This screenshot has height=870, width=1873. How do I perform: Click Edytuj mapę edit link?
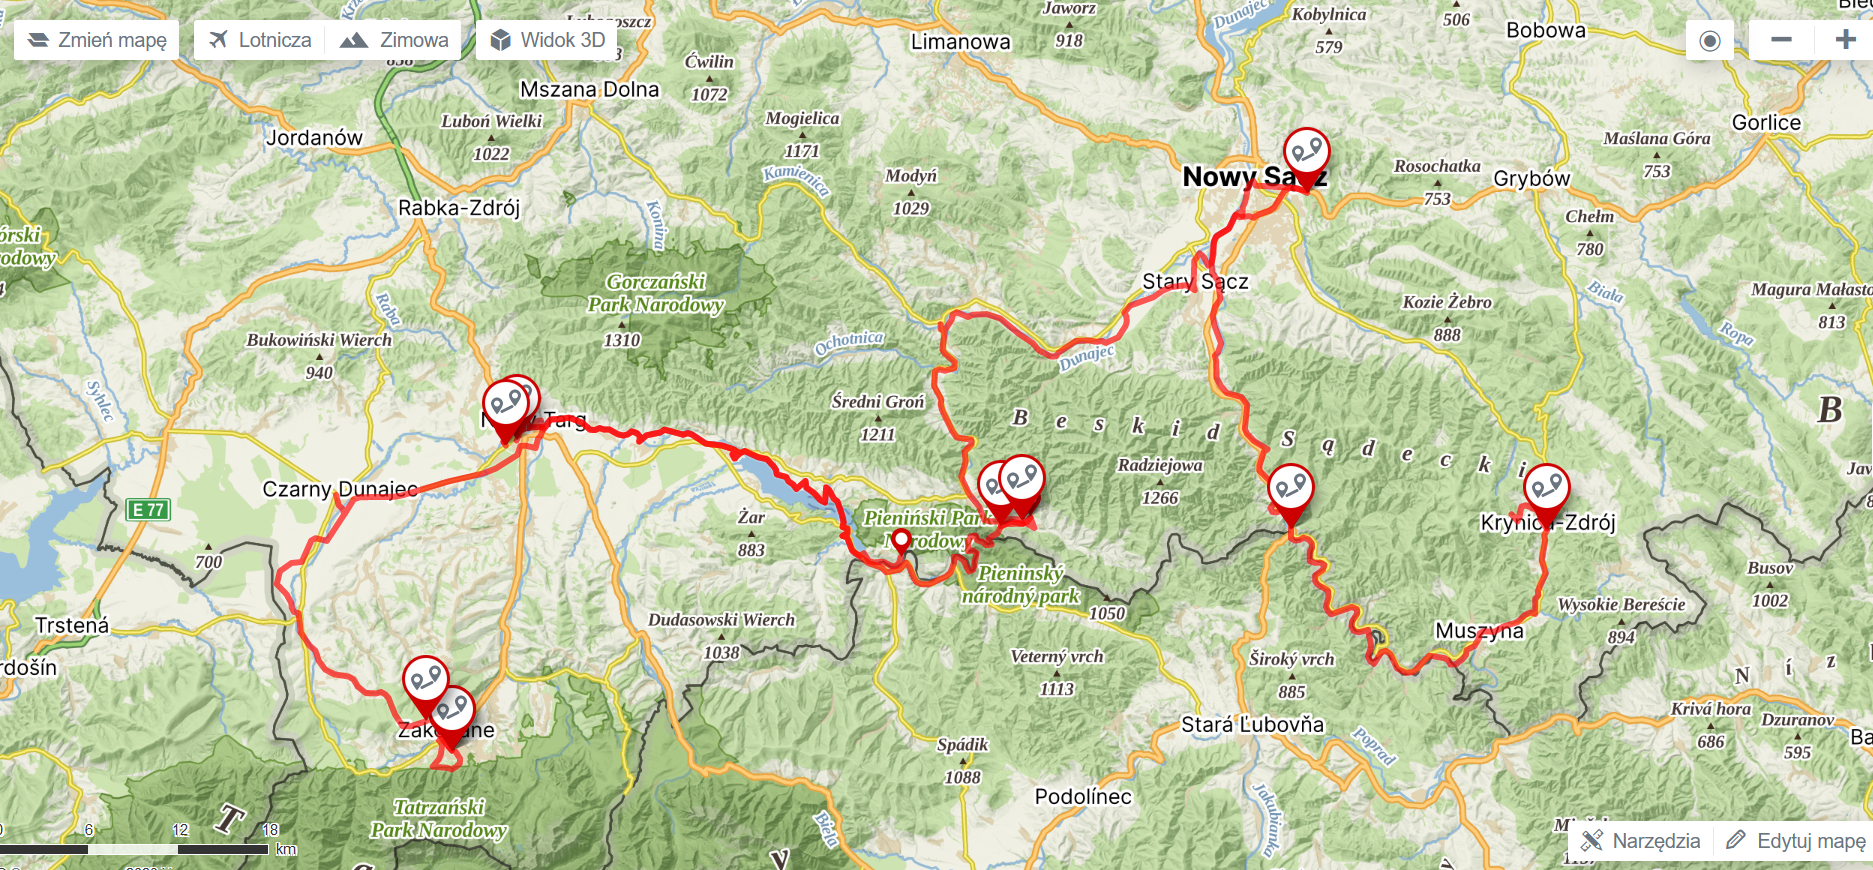click(x=1796, y=841)
